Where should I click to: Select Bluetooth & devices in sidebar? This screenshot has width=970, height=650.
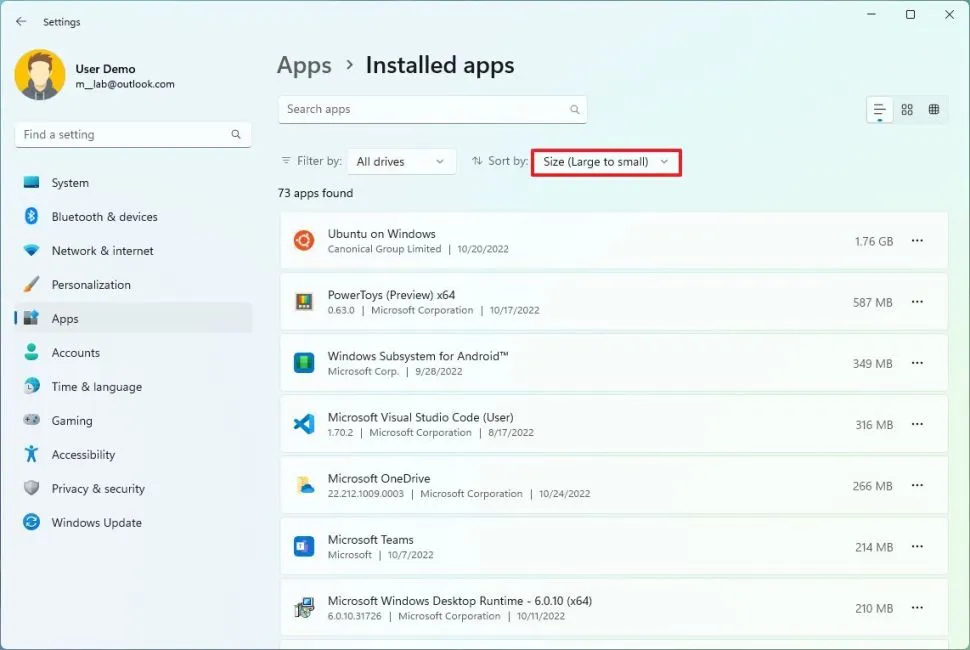104,217
